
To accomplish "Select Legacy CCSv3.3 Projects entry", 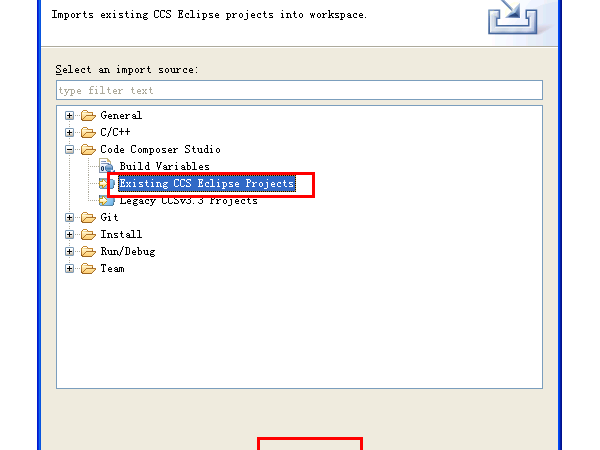I will coord(188,200).
